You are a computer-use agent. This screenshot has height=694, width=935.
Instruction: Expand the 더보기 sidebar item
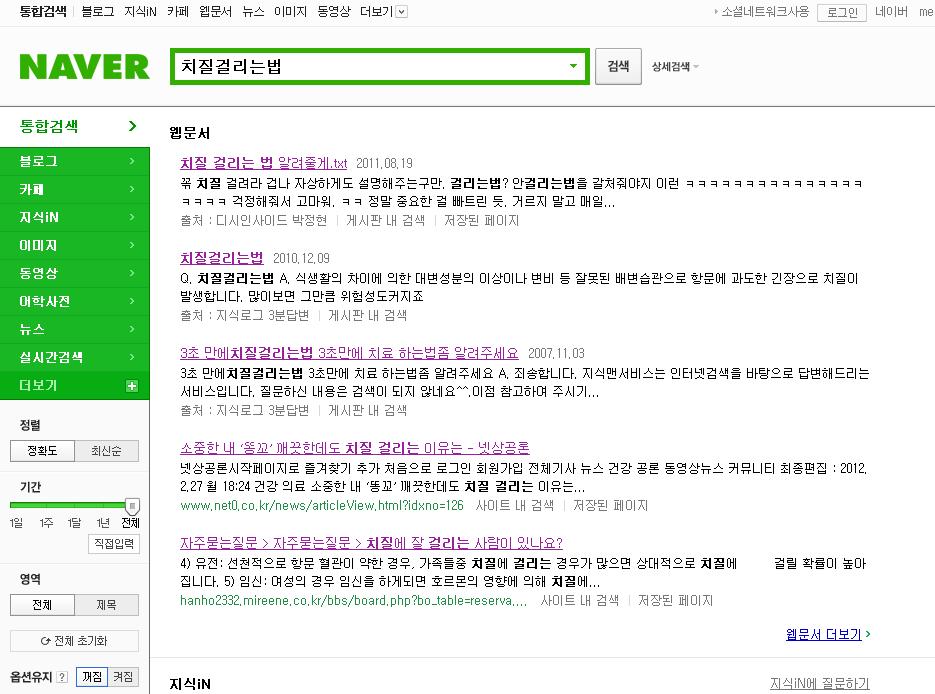75,386
